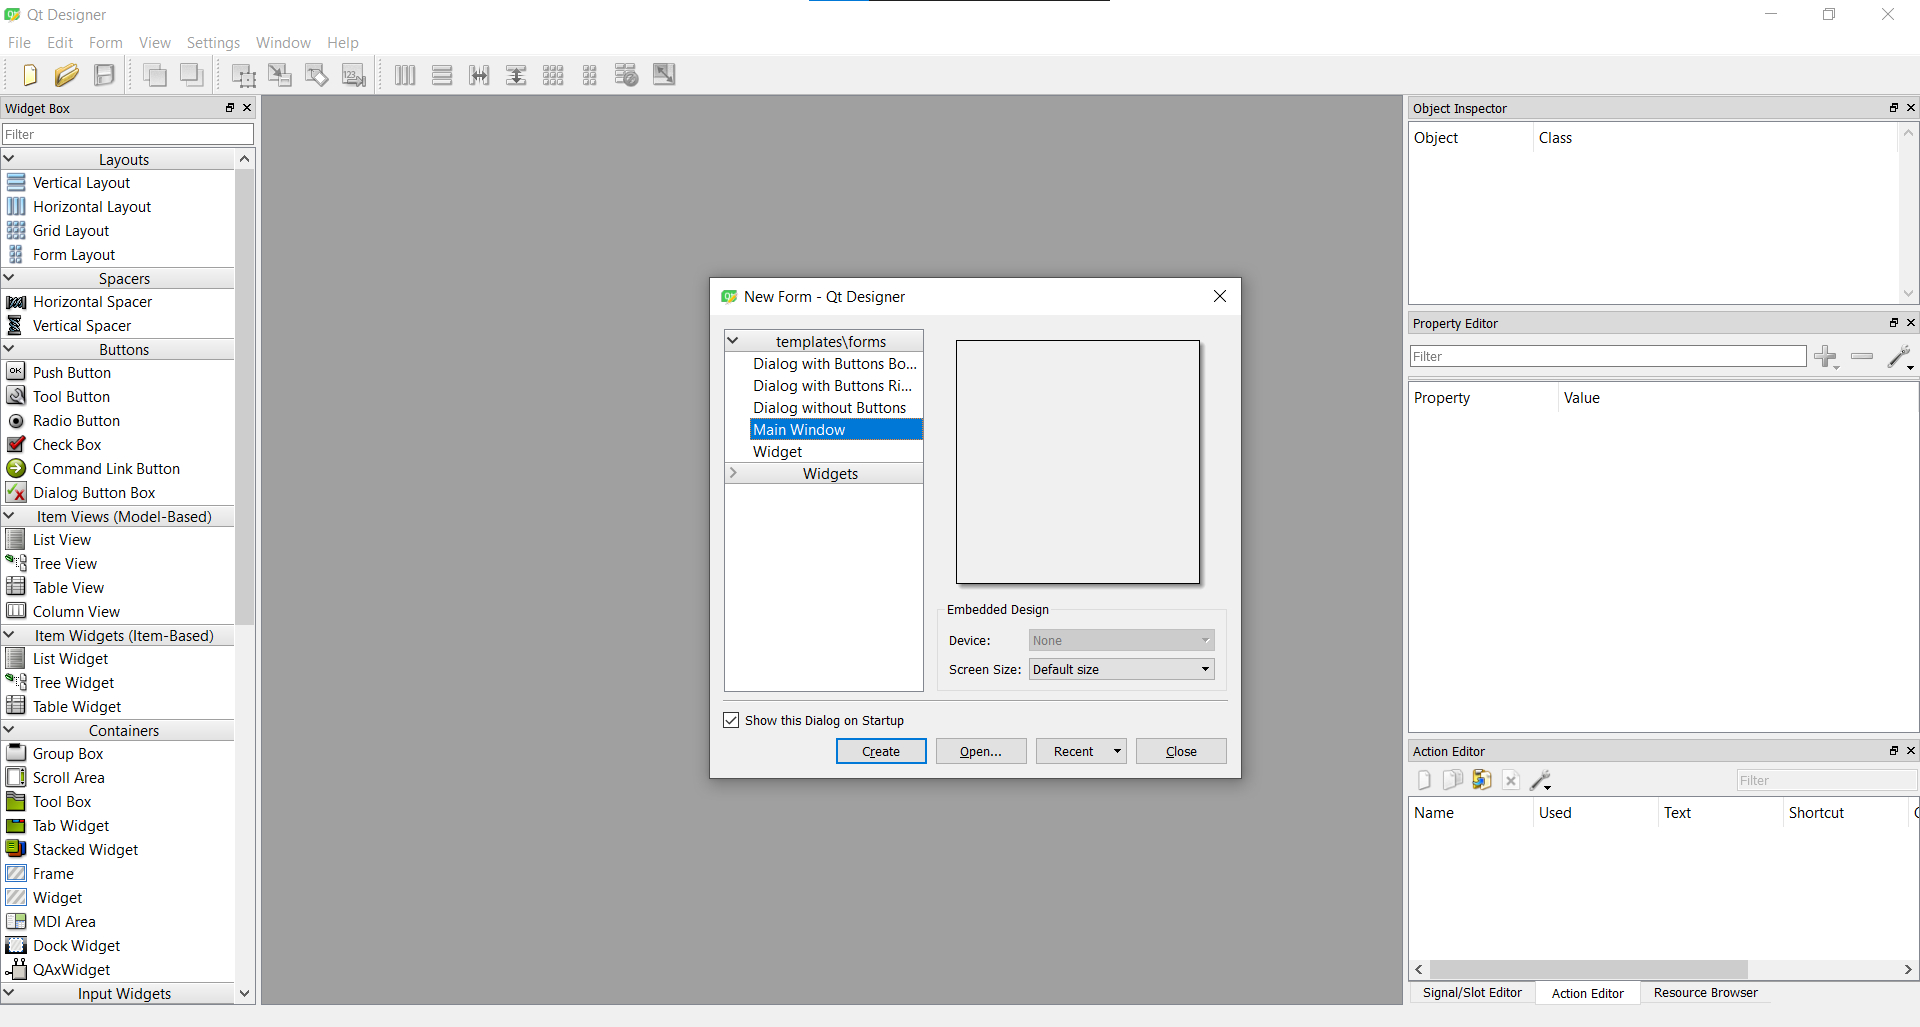Uncheck Show this Dialog on Startup
This screenshot has height=1027, width=1920.
point(732,719)
